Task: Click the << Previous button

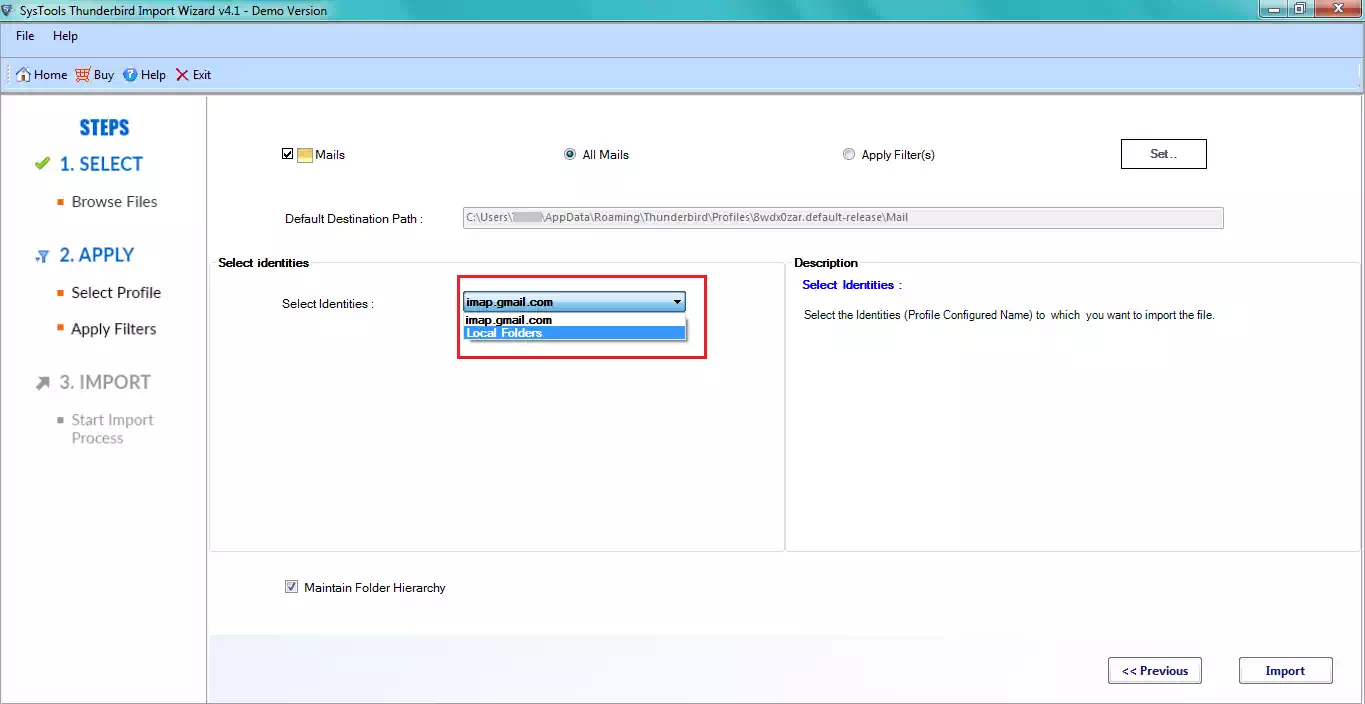Action: [x=1155, y=671]
